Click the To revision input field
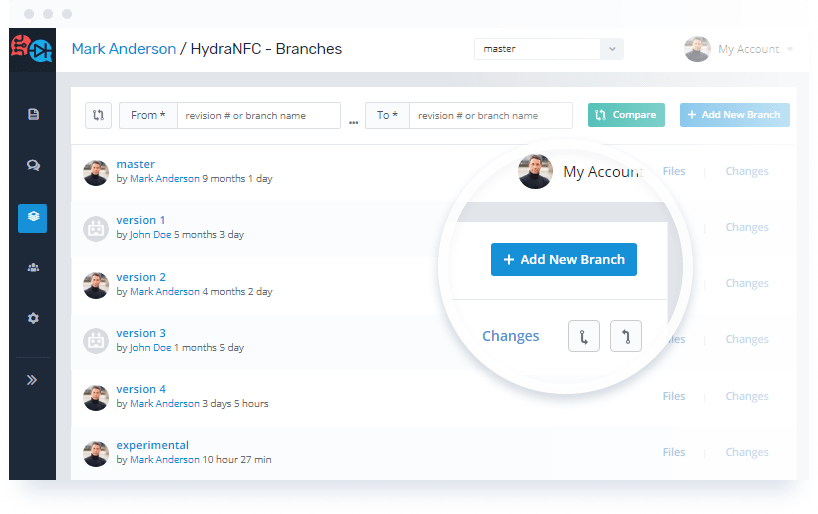Image resolution: width=818 pixels, height=514 pixels. (x=491, y=115)
